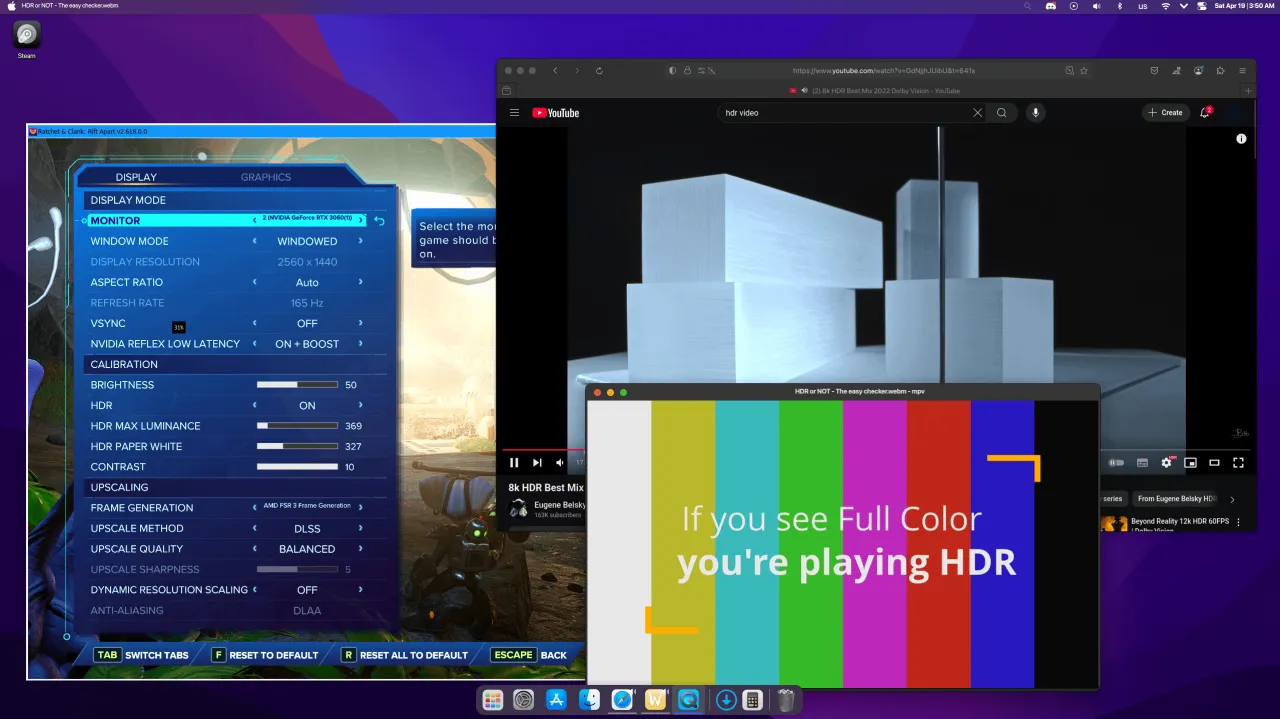This screenshot has height=719, width=1280.
Task: Expand the UPSCALE METHOD DLSS option
Action: pyautogui.click(x=358, y=528)
